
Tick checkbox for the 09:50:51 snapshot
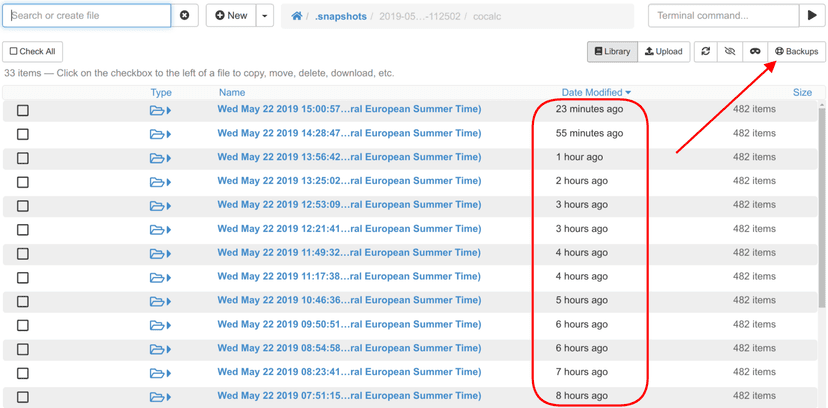tap(23, 325)
